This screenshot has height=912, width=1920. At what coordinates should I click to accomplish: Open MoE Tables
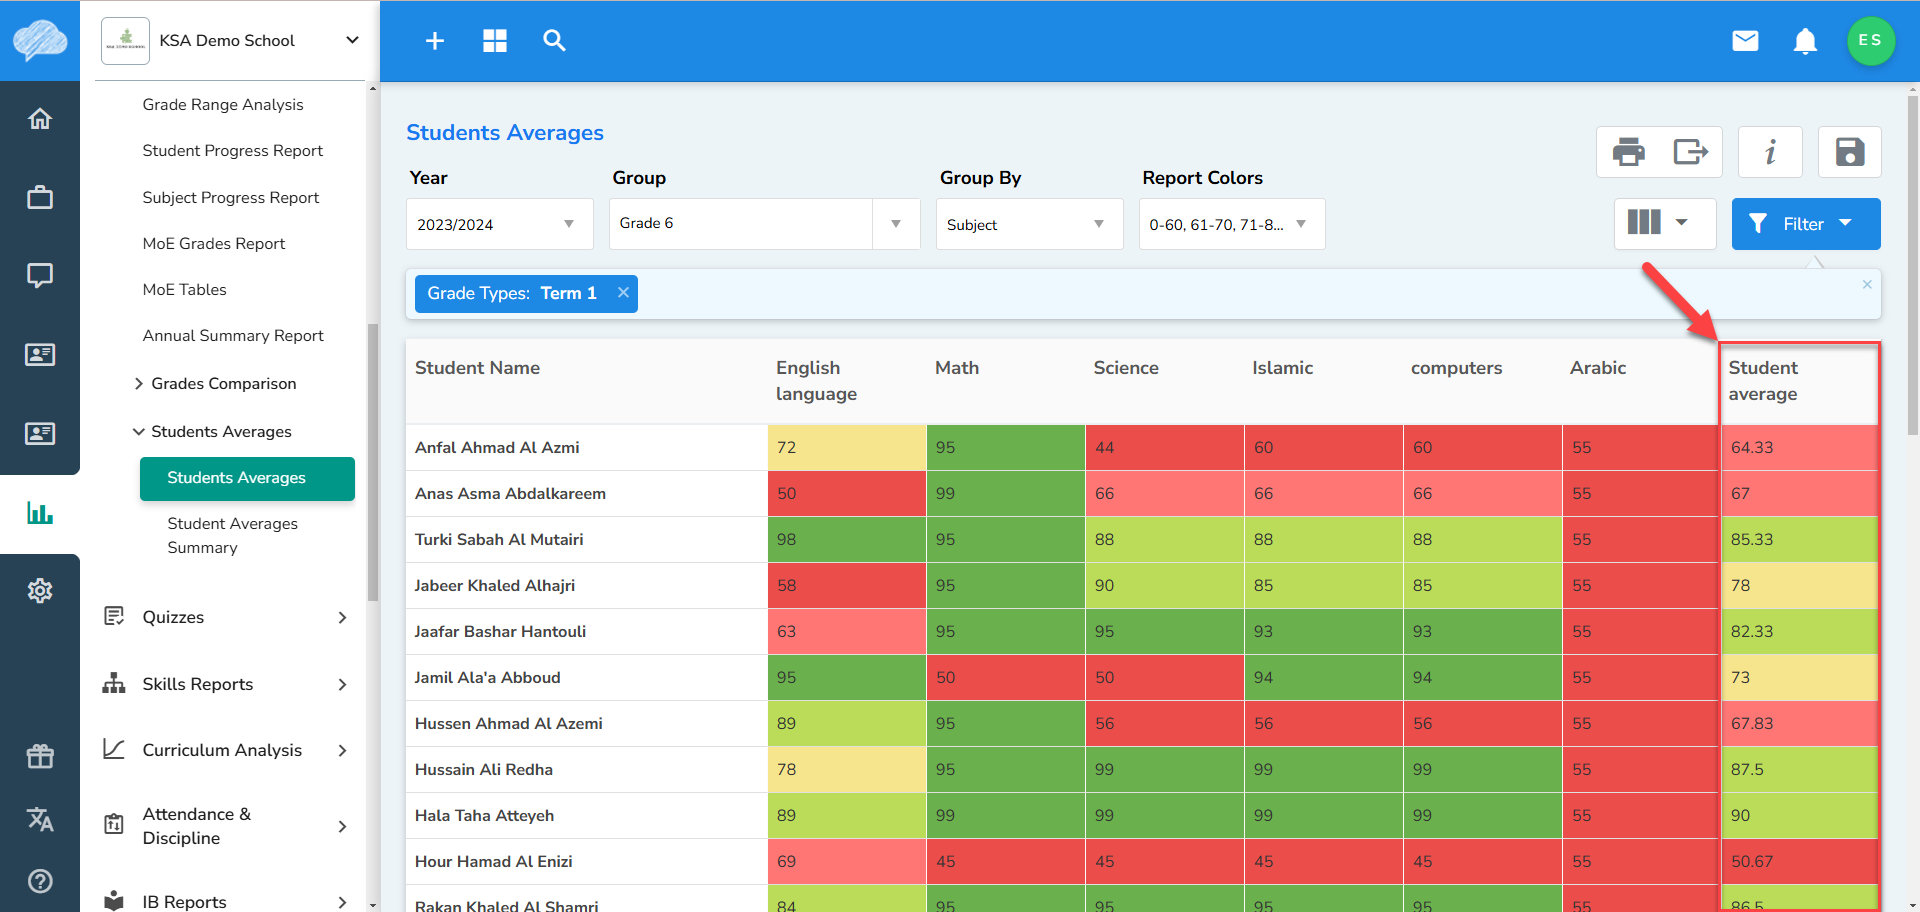185,290
